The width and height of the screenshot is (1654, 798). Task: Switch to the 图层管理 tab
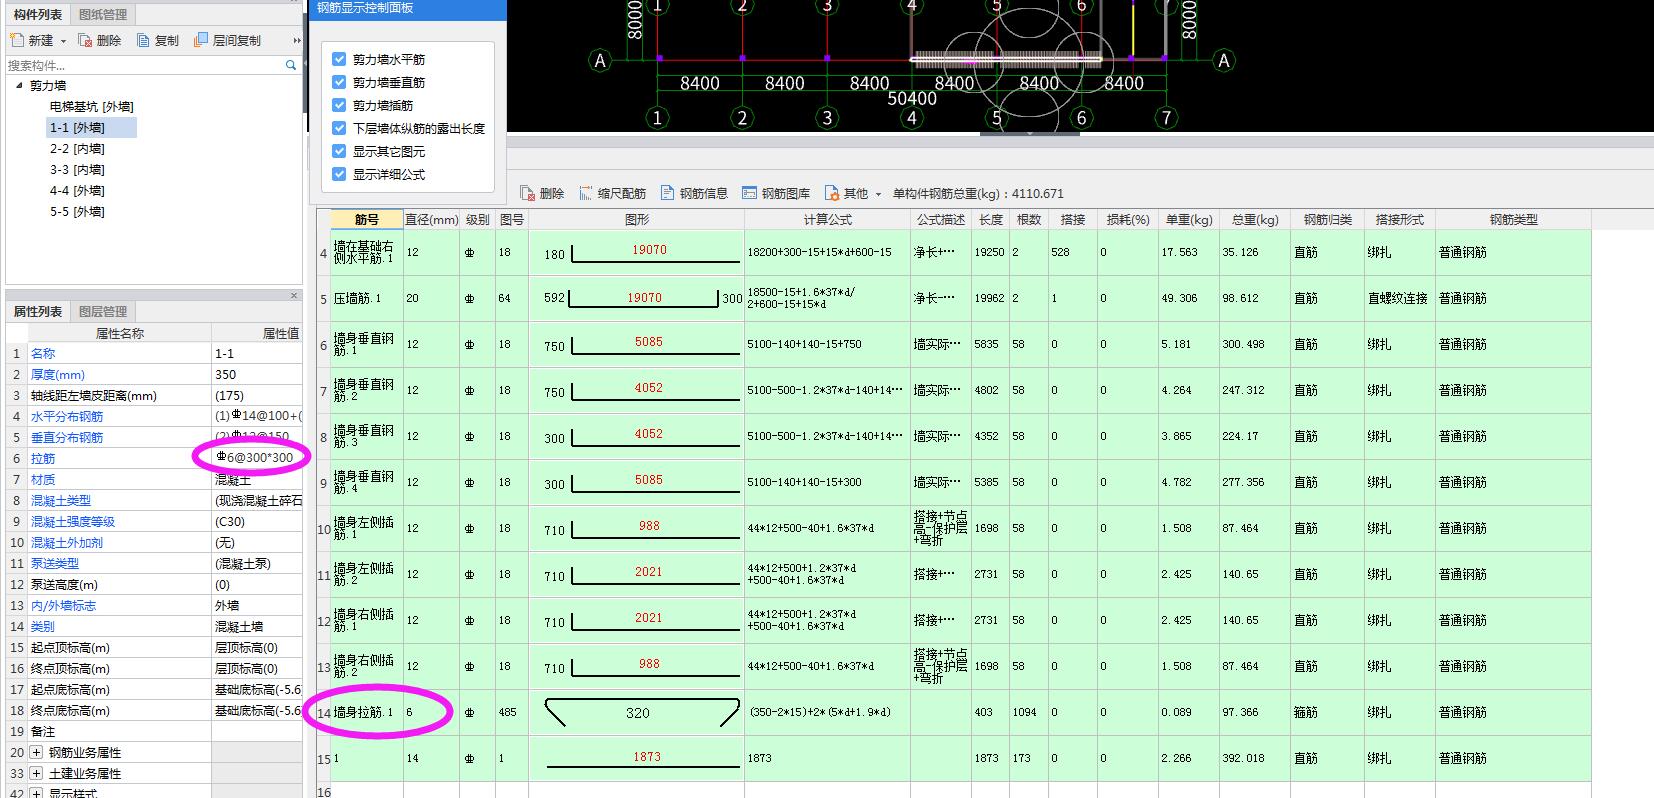102,312
